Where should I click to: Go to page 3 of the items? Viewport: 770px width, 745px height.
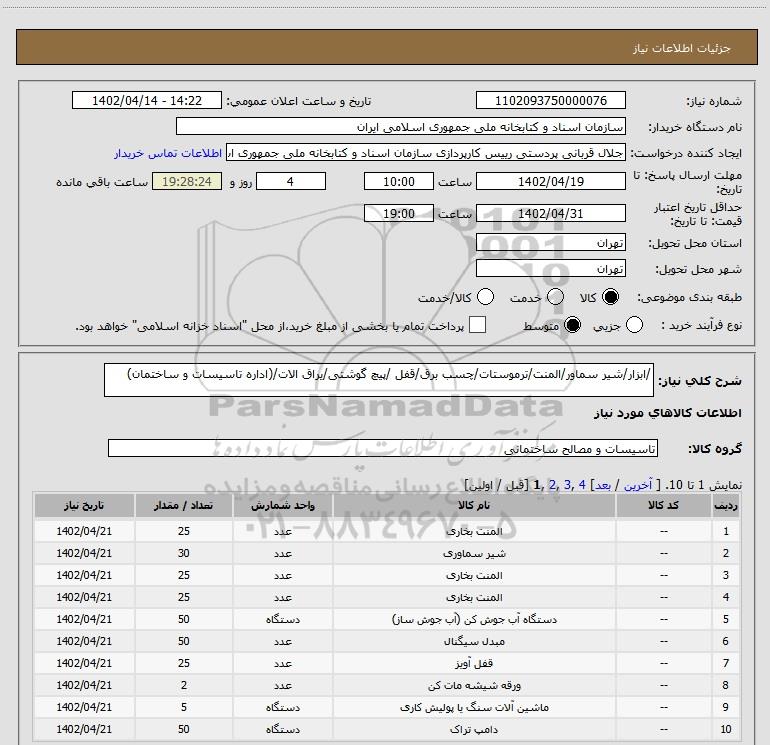(x=567, y=485)
